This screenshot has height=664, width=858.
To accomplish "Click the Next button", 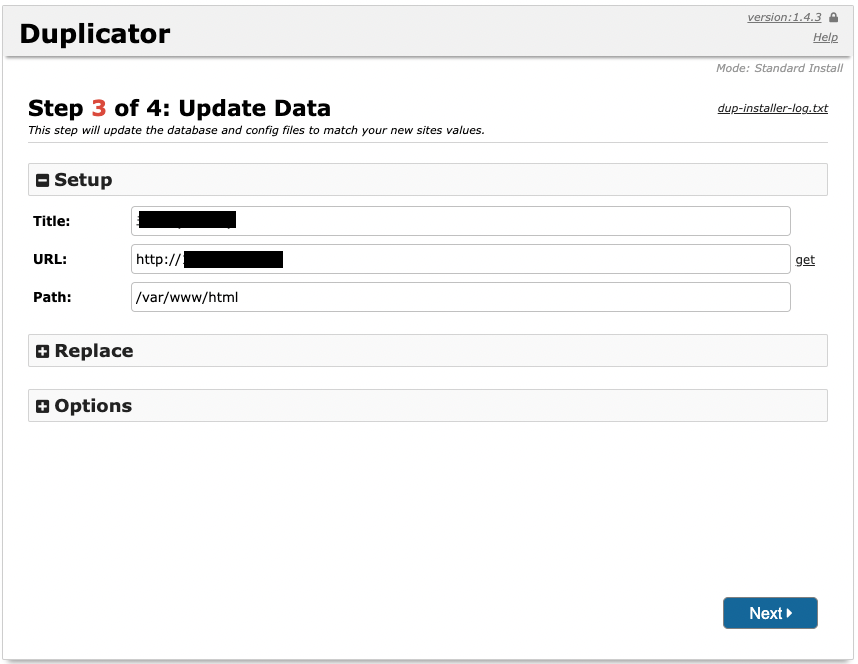I will (x=770, y=613).
